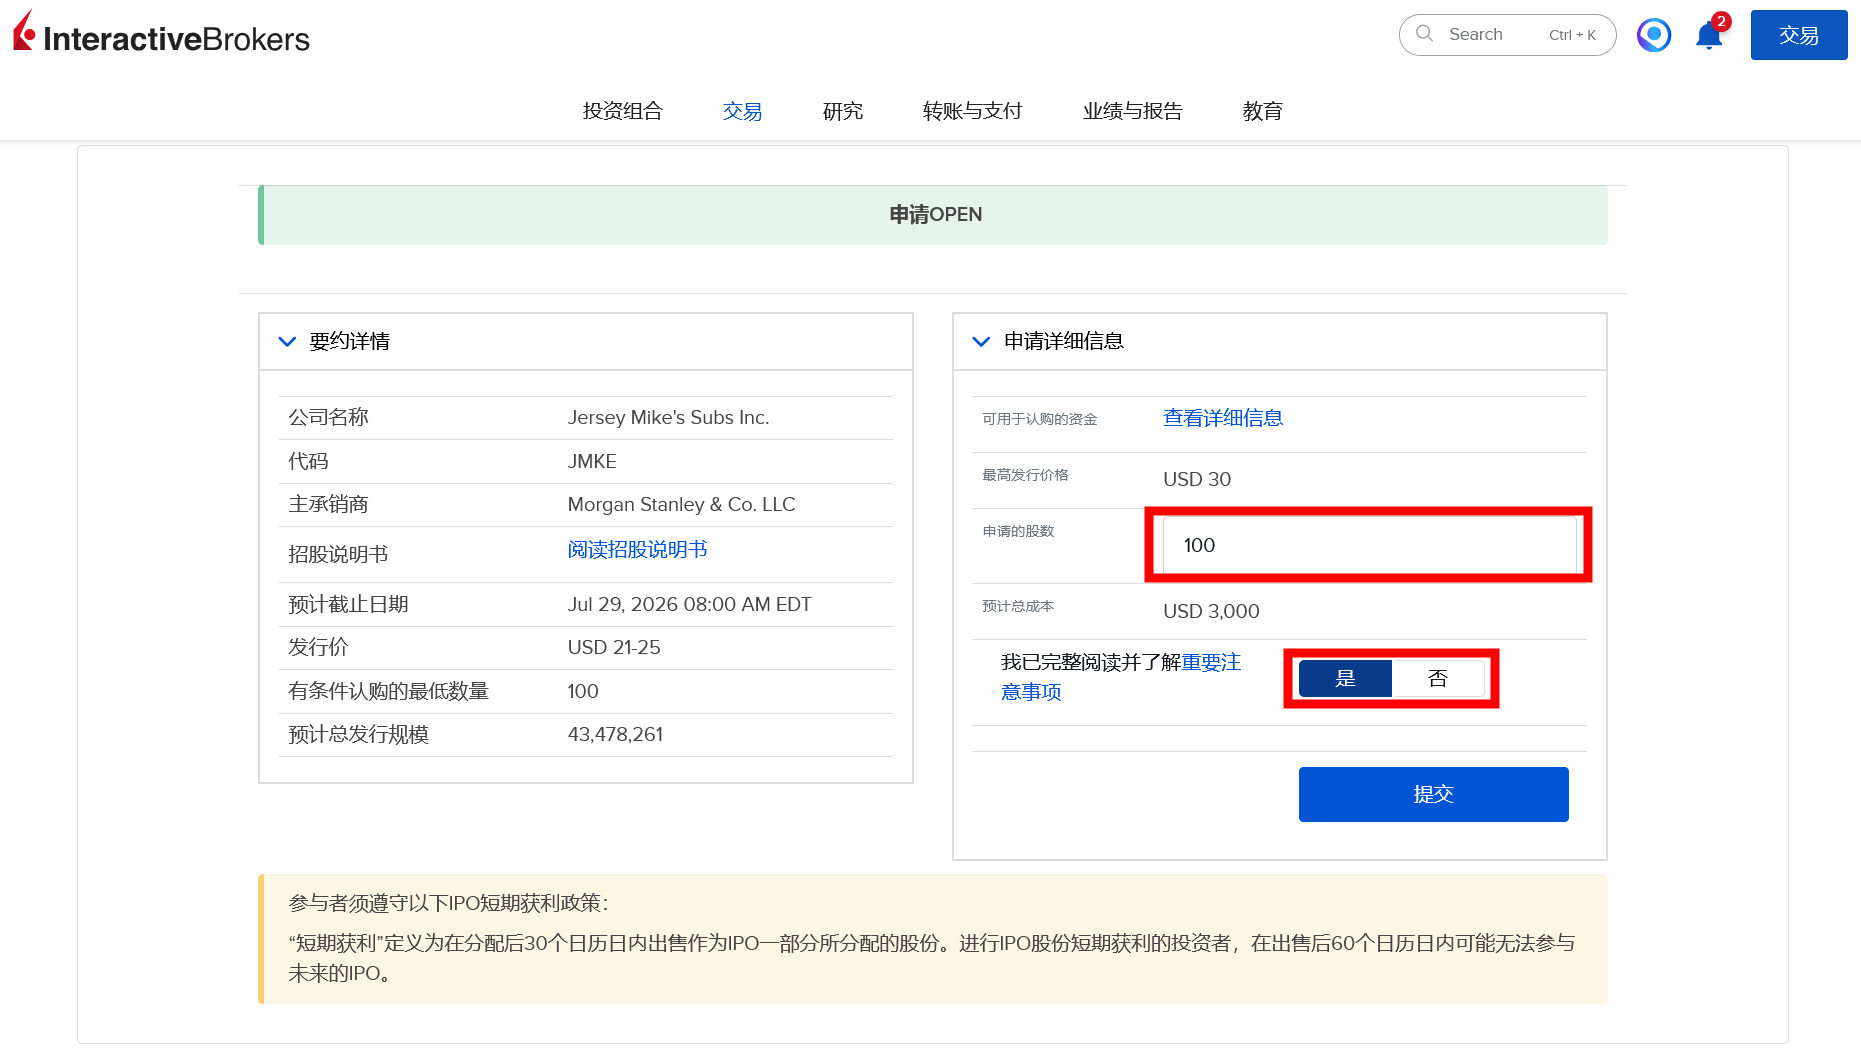Click the price range USD 21-25
The image size is (1861, 1057).
coord(614,648)
